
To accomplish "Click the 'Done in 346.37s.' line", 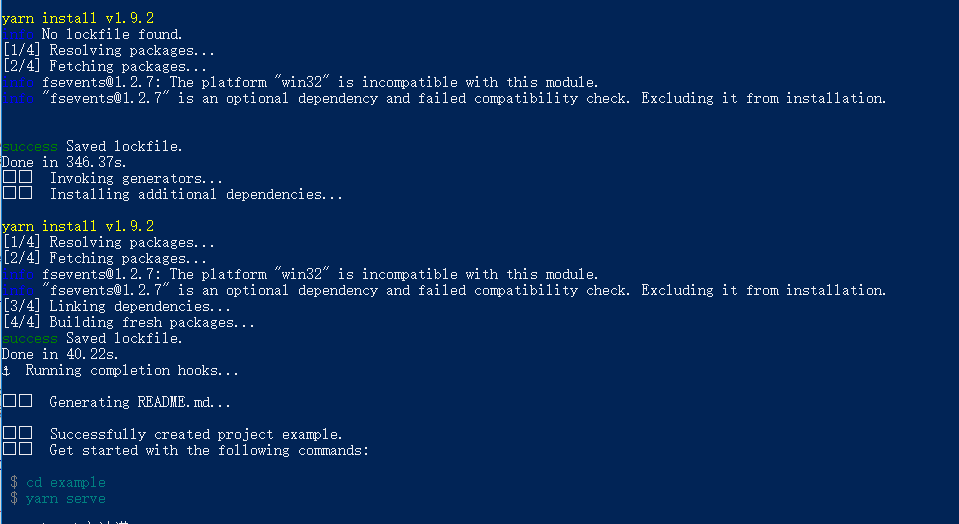I will tap(61, 162).
